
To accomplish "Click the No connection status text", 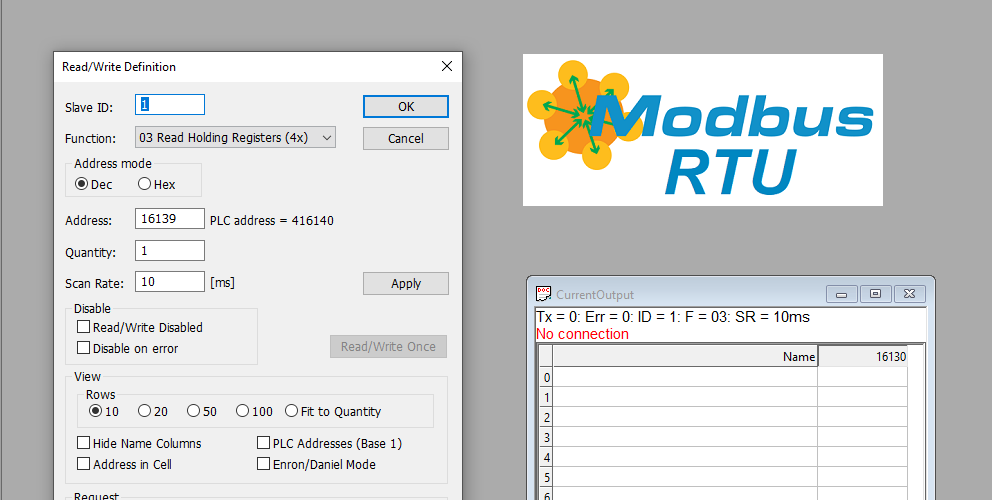I will click(582, 334).
